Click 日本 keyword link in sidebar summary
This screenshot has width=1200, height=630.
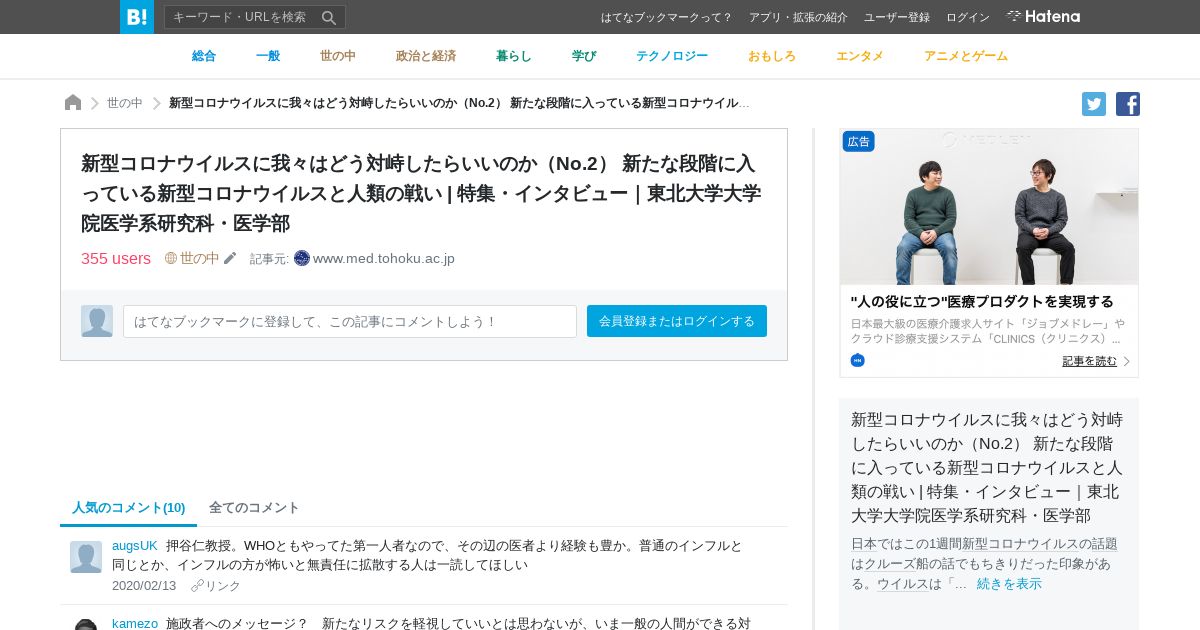coord(864,543)
